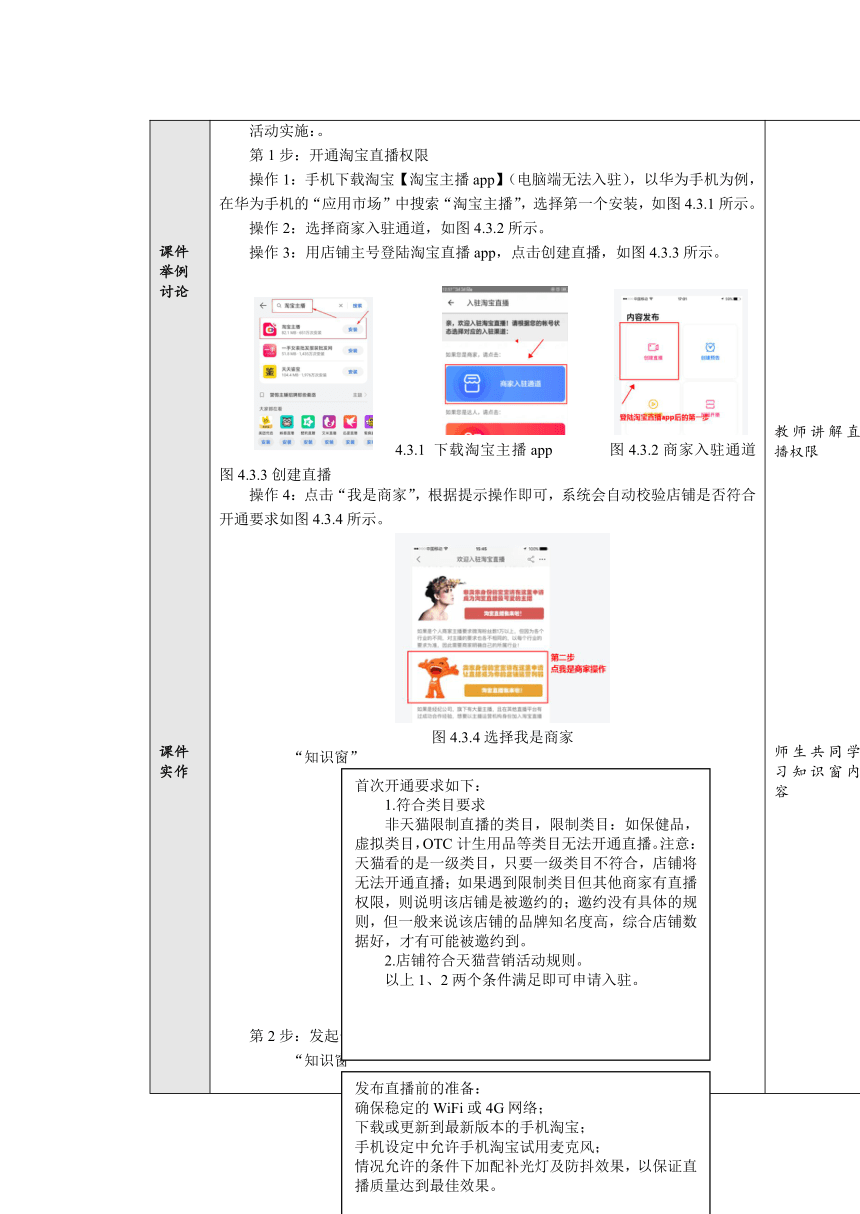The height and width of the screenshot is (1214, 860).
Task: Click the line "首次开通要求如下："
Action: click(418, 786)
